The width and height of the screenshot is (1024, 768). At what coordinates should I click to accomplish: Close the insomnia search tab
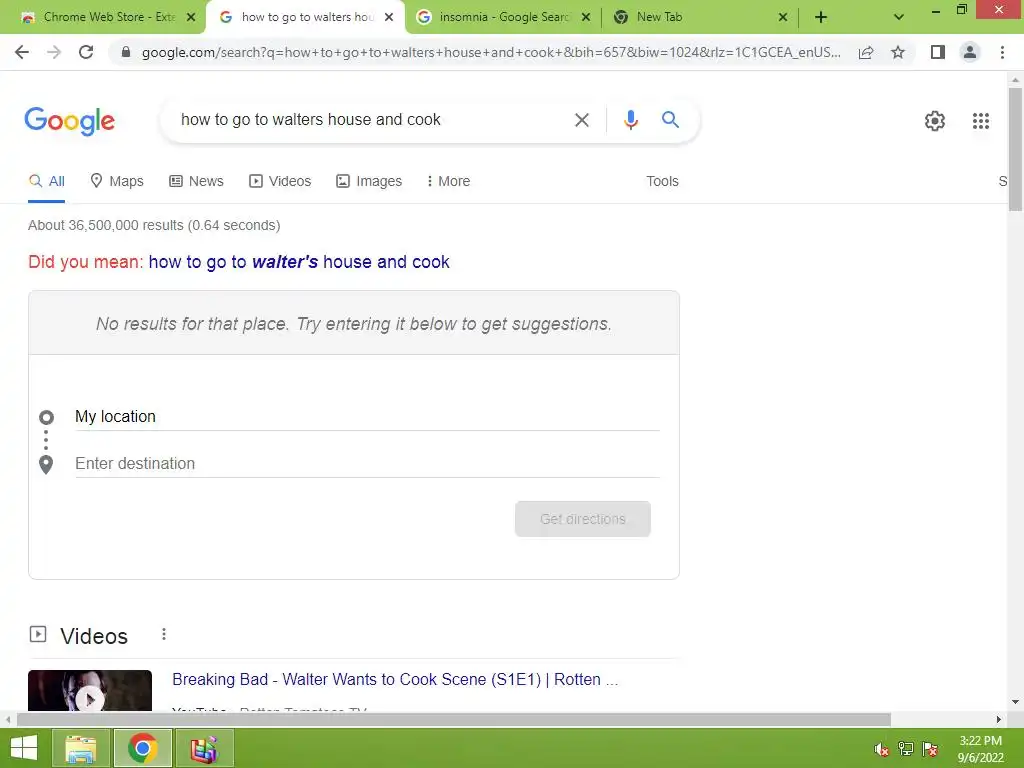[x=586, y=18]
